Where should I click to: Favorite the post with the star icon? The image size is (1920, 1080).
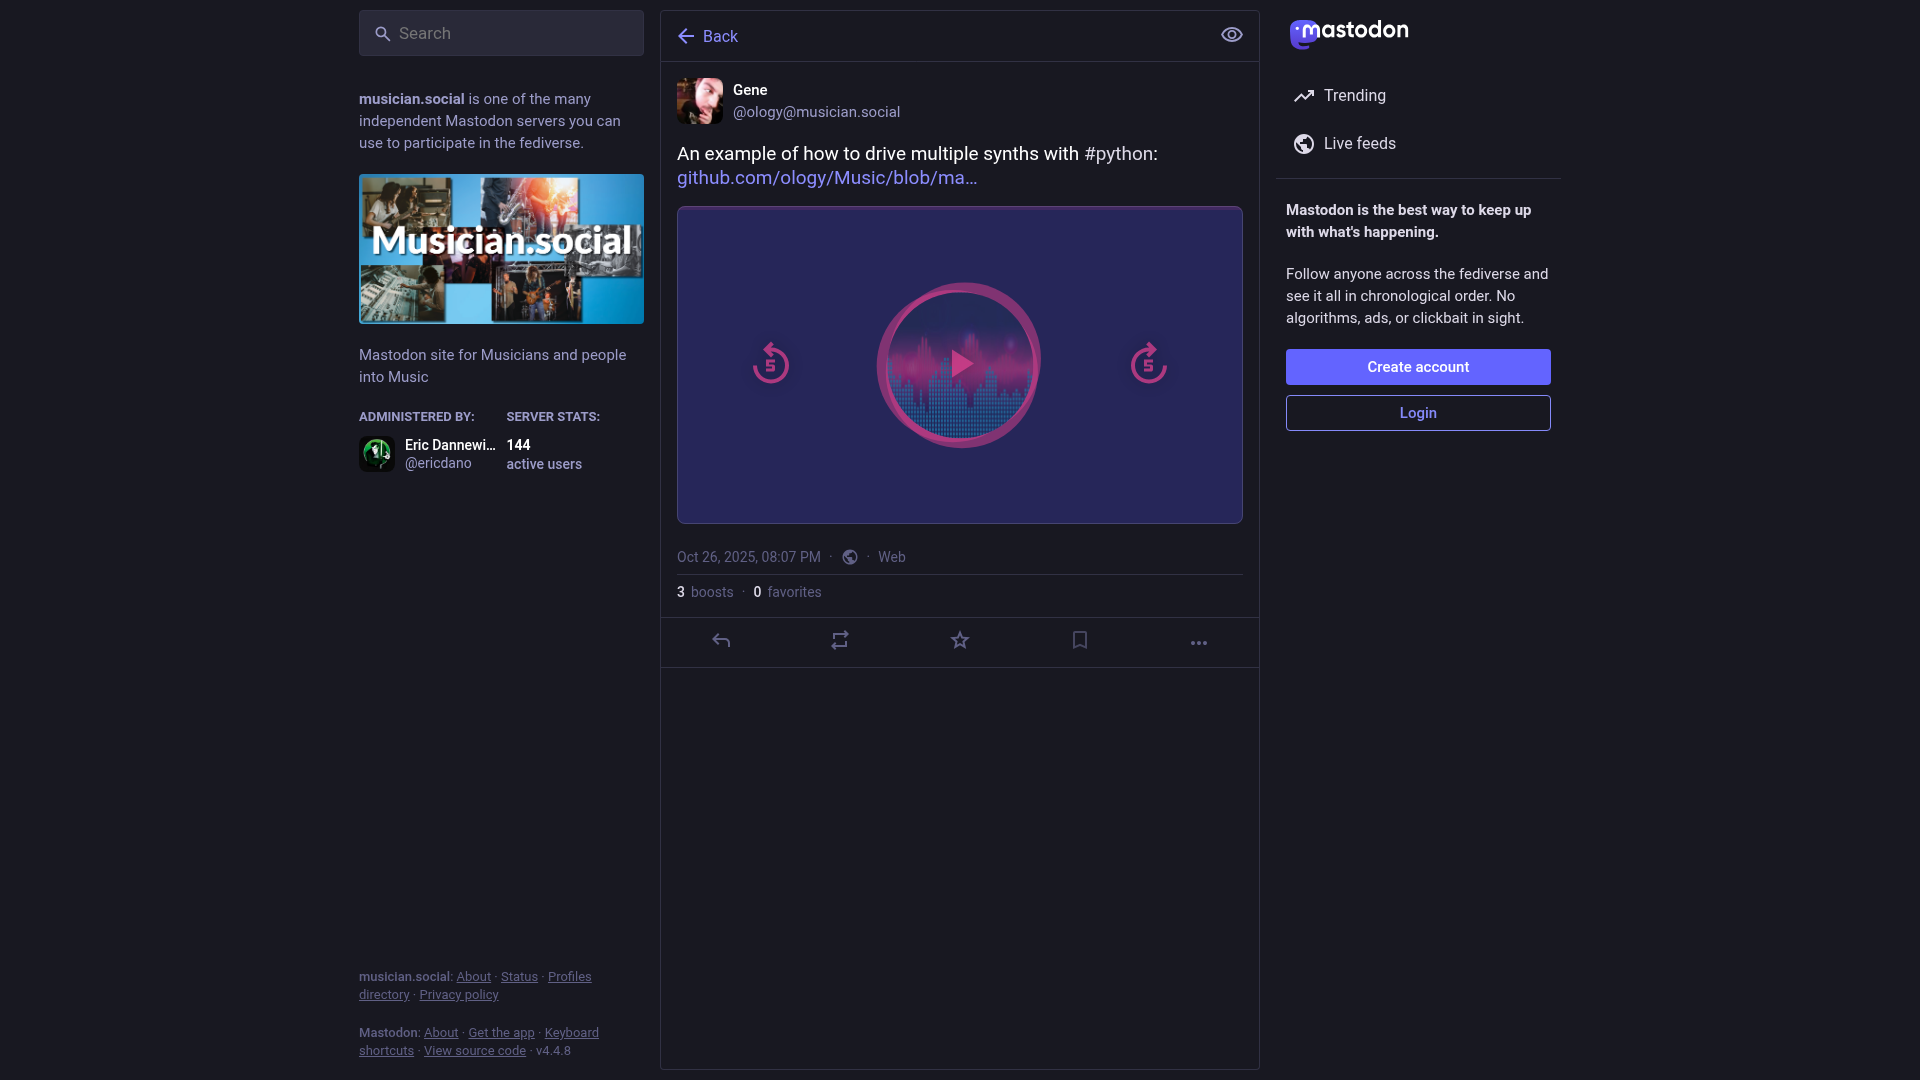pos(960,641)
